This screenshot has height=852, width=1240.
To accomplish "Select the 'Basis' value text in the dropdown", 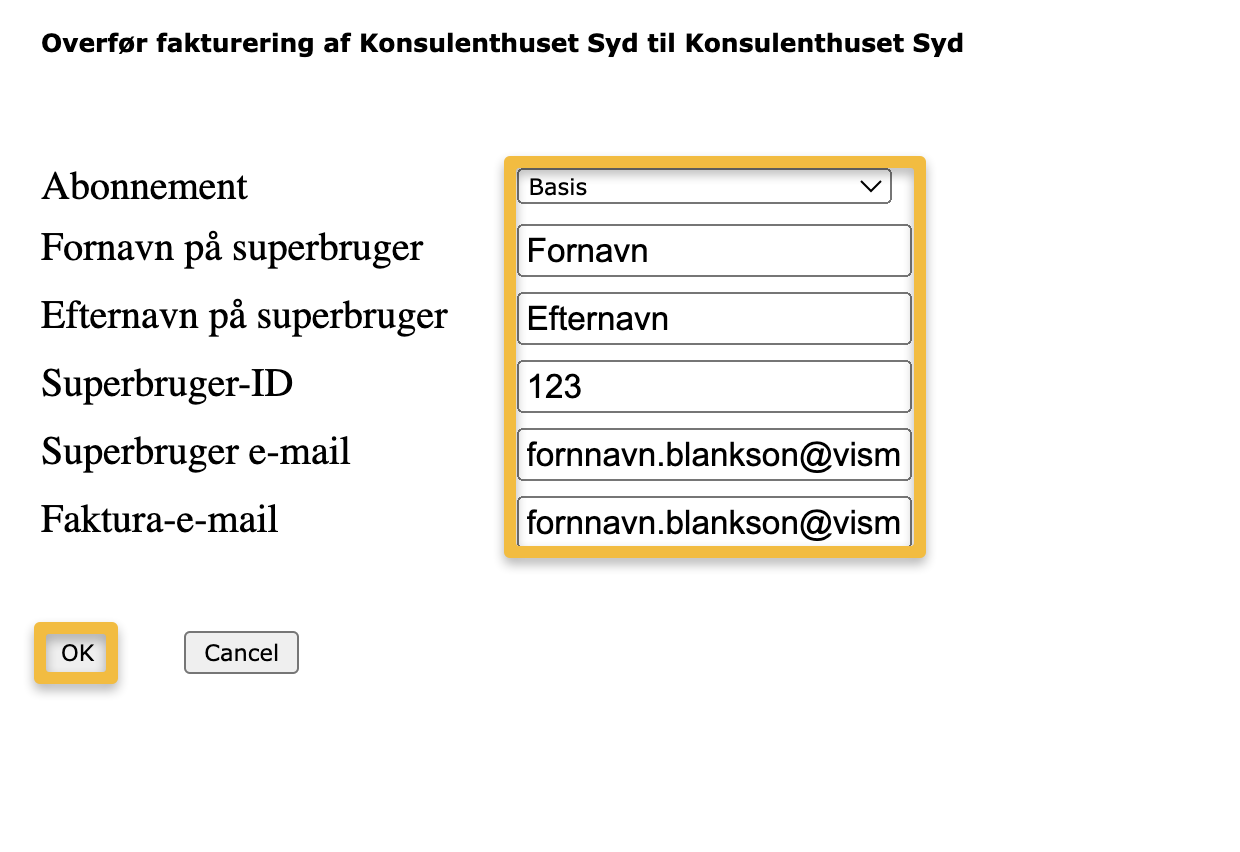I will click(x=558, y=187).
